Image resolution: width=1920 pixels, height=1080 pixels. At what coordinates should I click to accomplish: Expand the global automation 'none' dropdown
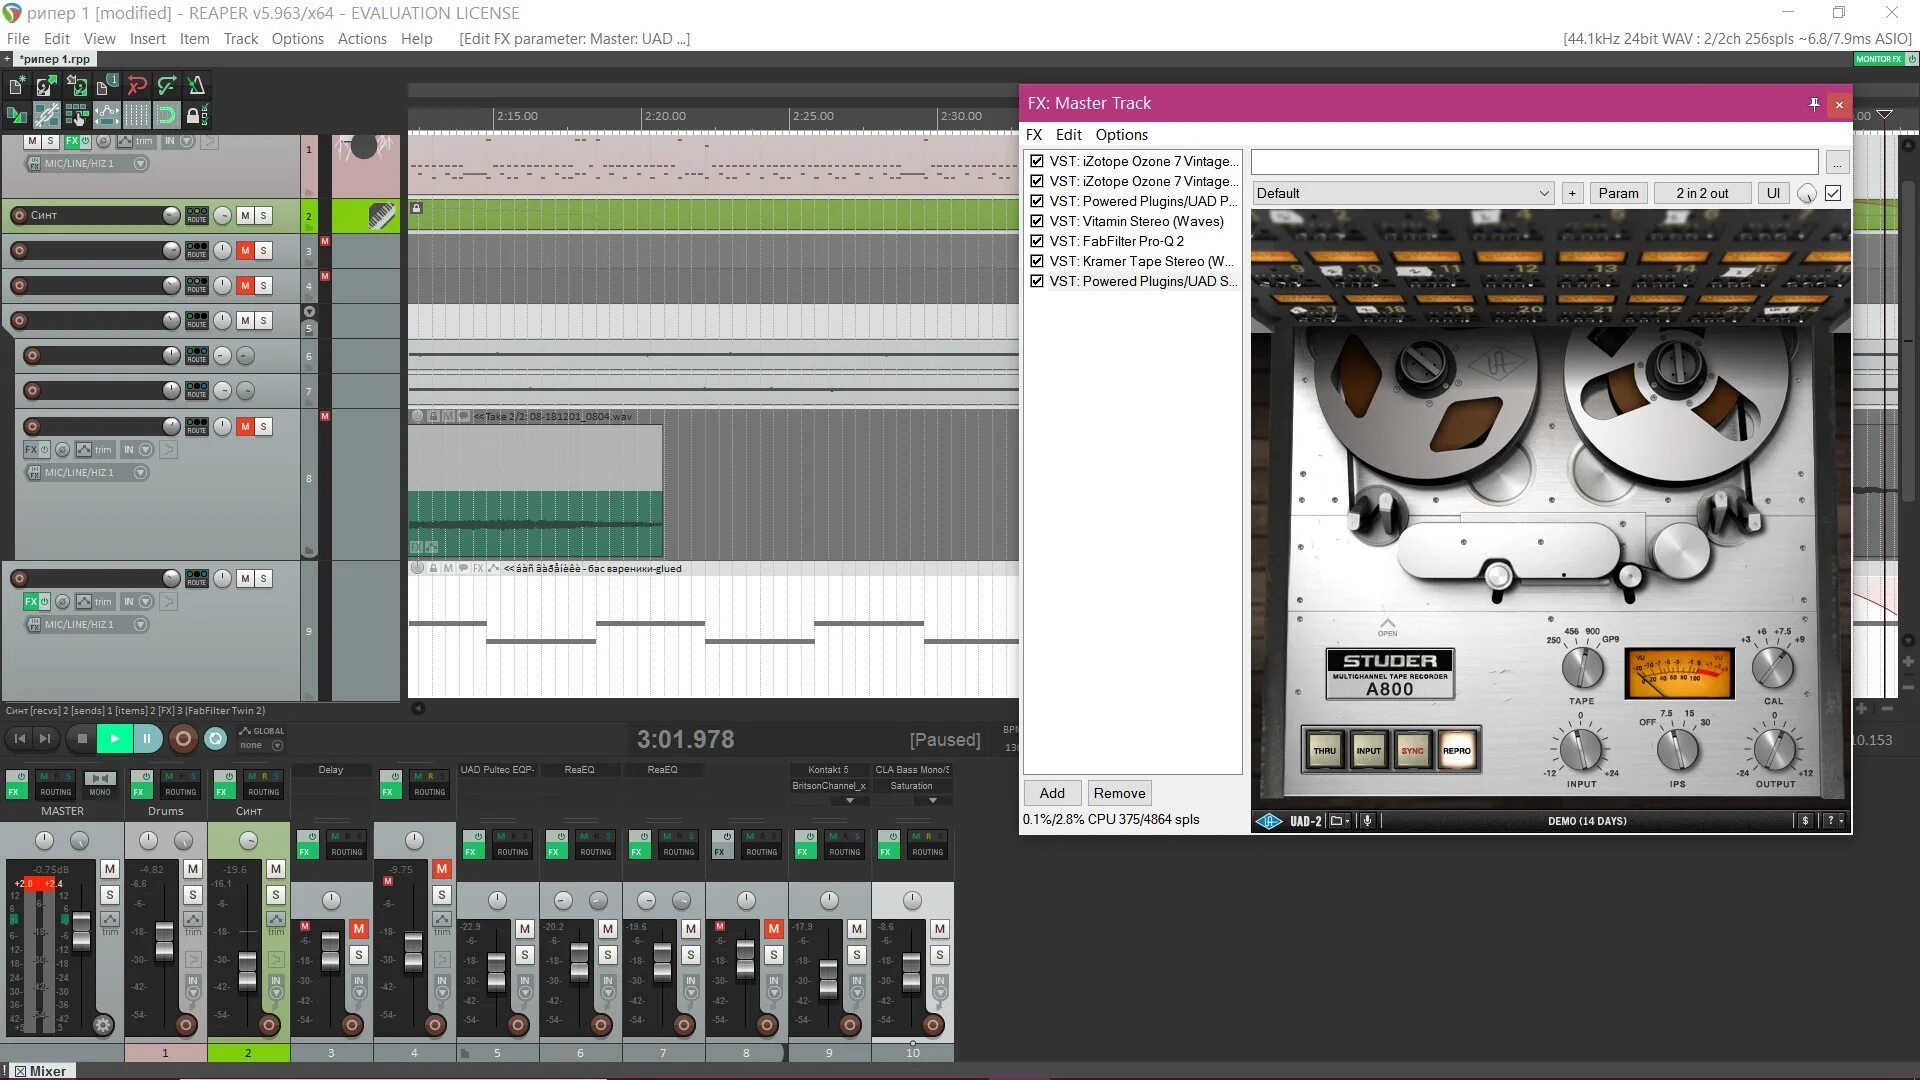(277, 745)
